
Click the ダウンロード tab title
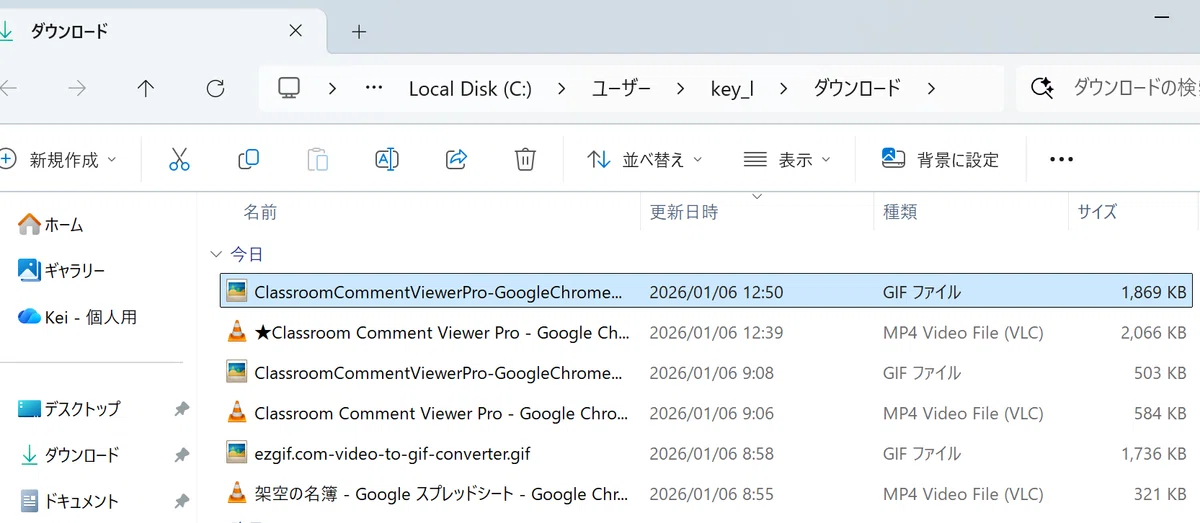(69, 31)
